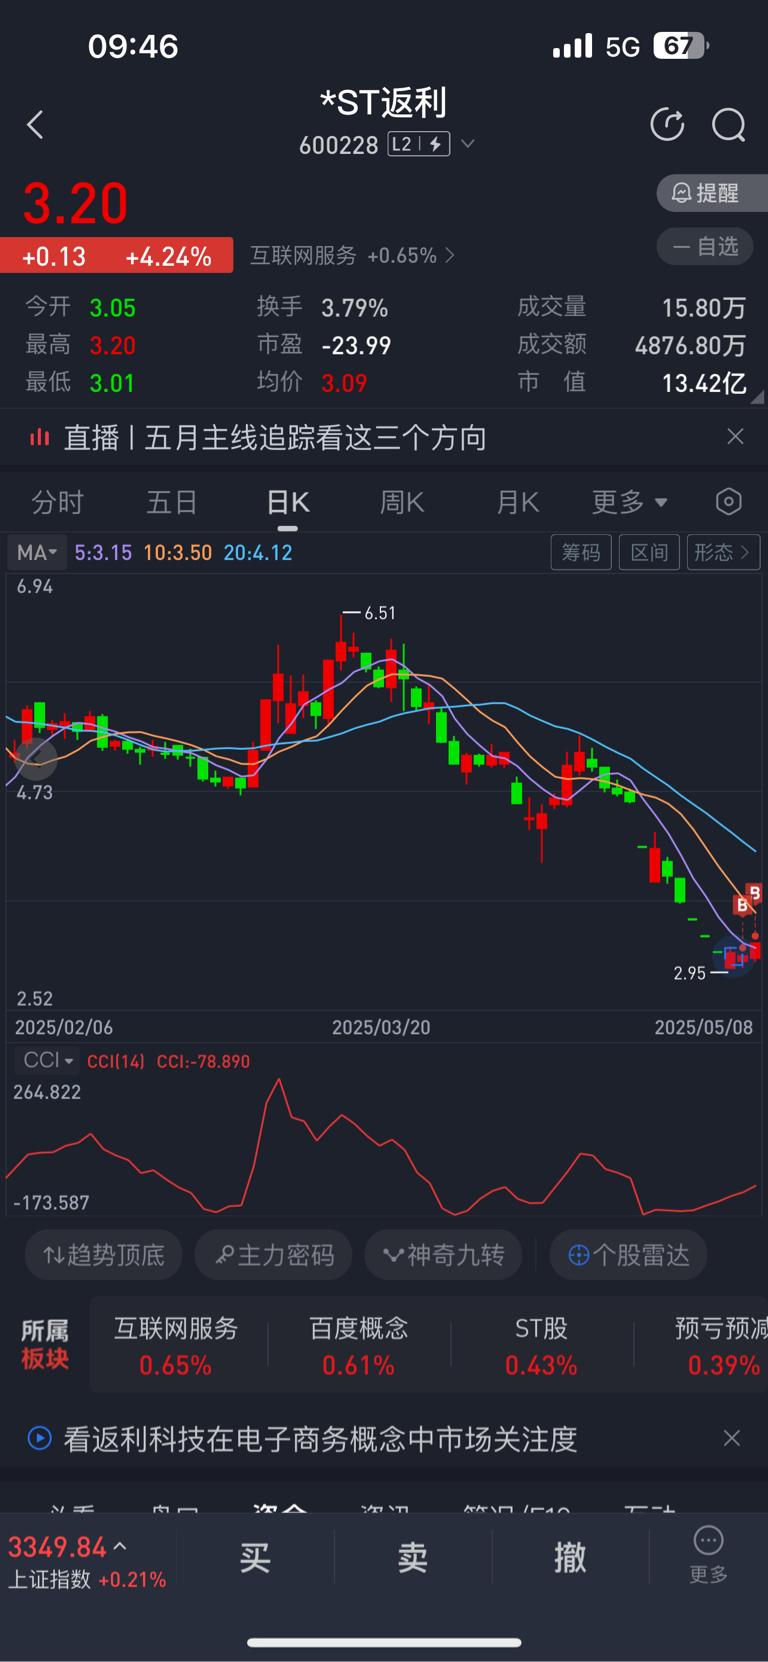
Task: Expand quote details corner triangle
Action: pyautogui.click(x=757, y=397)
